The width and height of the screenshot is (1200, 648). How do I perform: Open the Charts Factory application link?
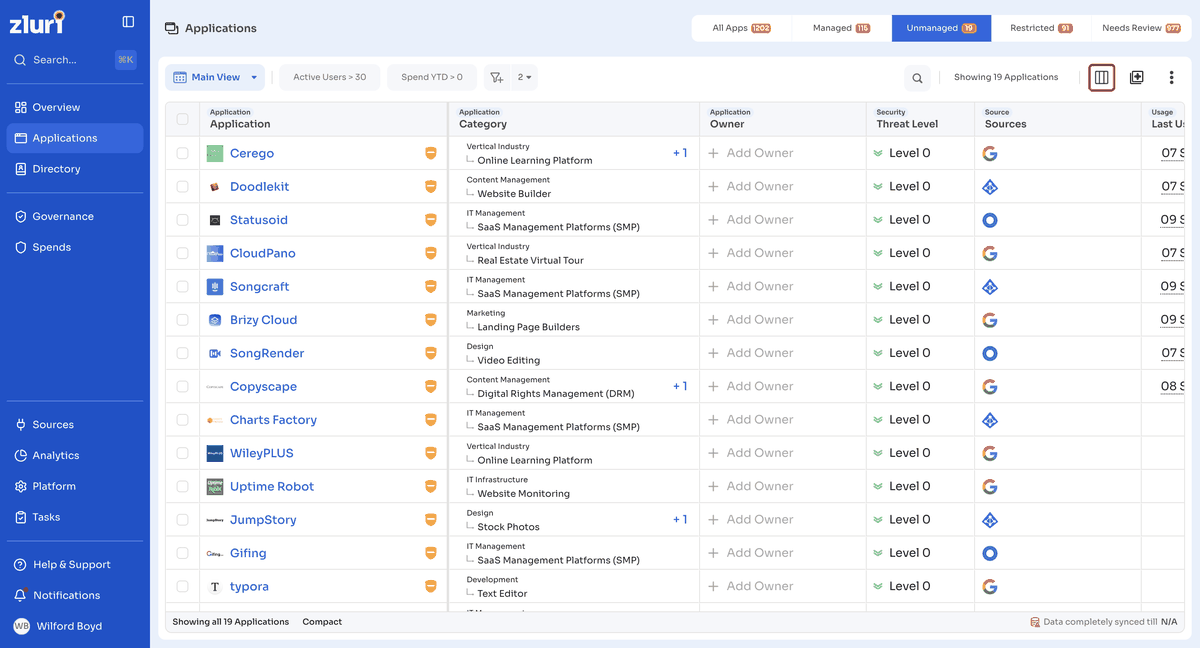click(273, 420)
